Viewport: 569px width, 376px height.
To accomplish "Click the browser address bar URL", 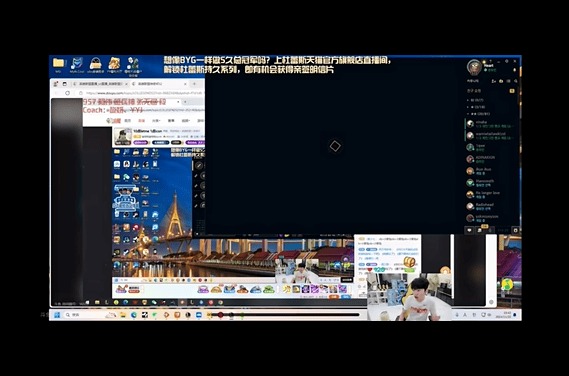I will click(145, 93).
